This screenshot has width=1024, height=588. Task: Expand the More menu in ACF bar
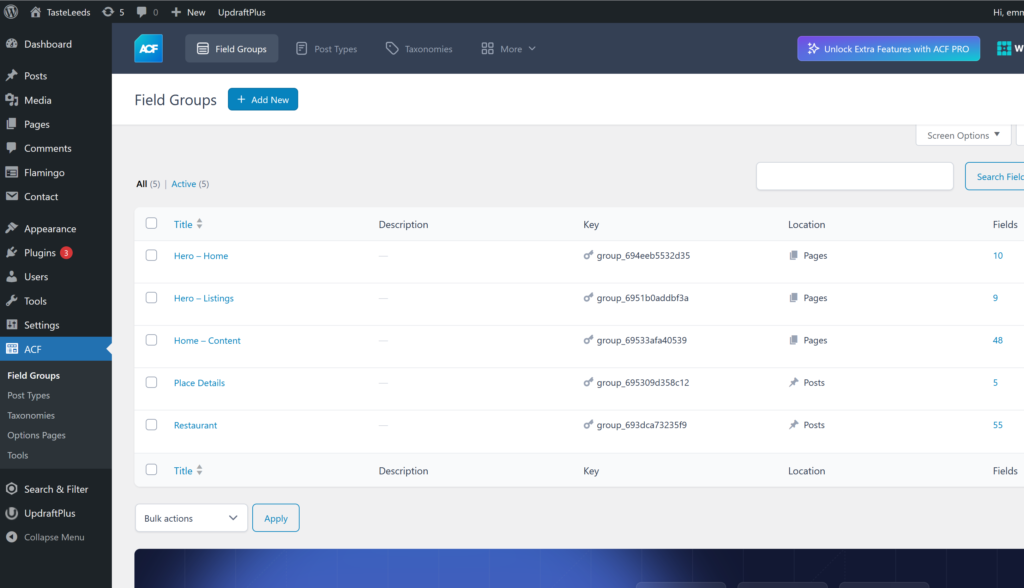coord(509,49)
